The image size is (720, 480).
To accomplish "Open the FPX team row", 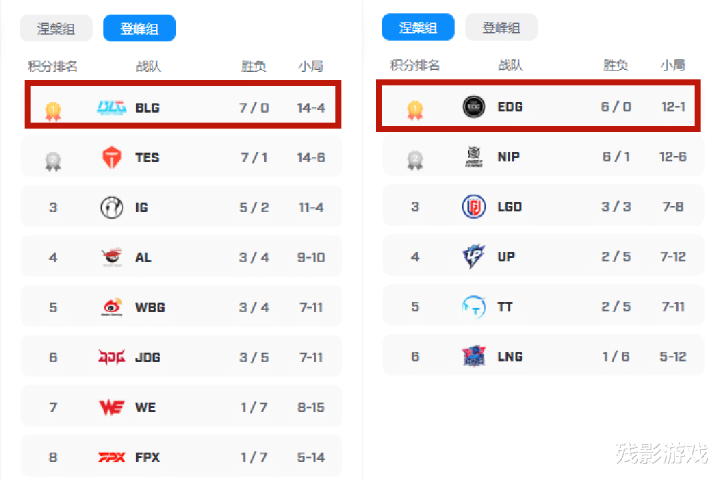I will coord(181,457).
